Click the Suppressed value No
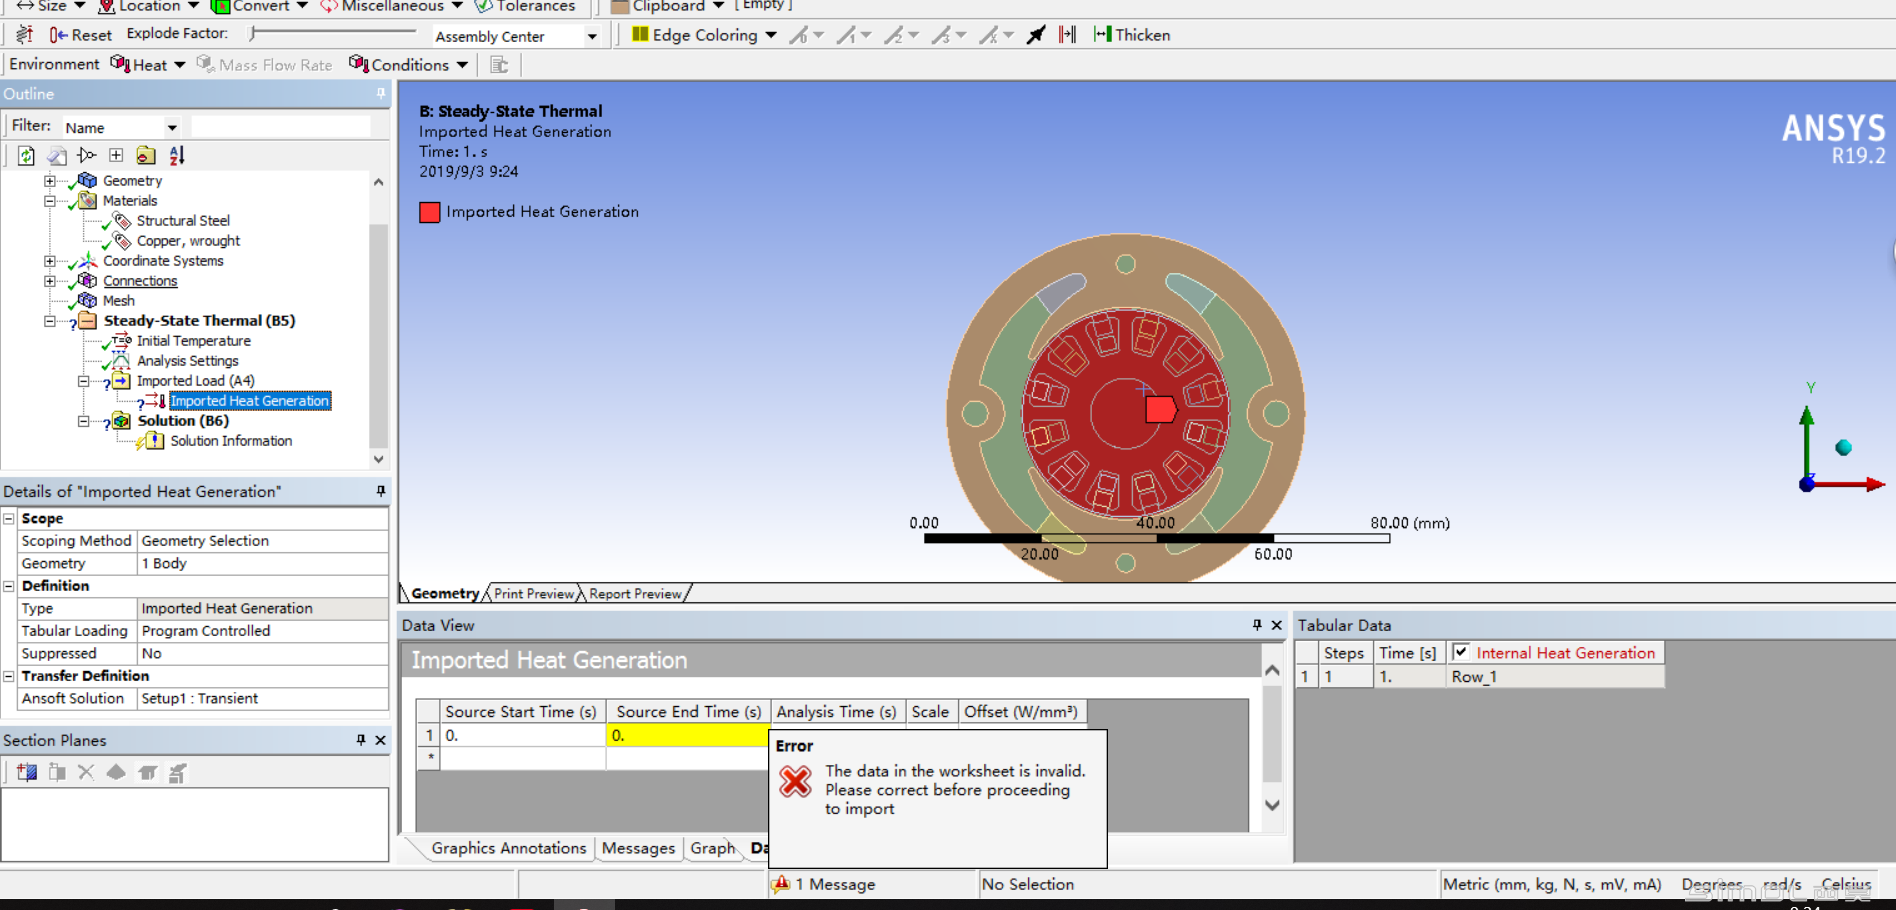Image resolution: width=1896 pixels, height=910 pixels. click(262, 654)
